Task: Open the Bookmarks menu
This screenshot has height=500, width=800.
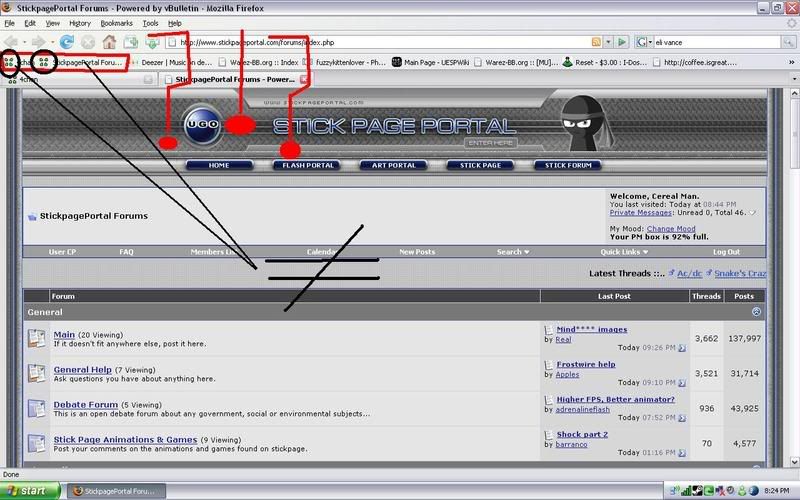Action: 116,22
